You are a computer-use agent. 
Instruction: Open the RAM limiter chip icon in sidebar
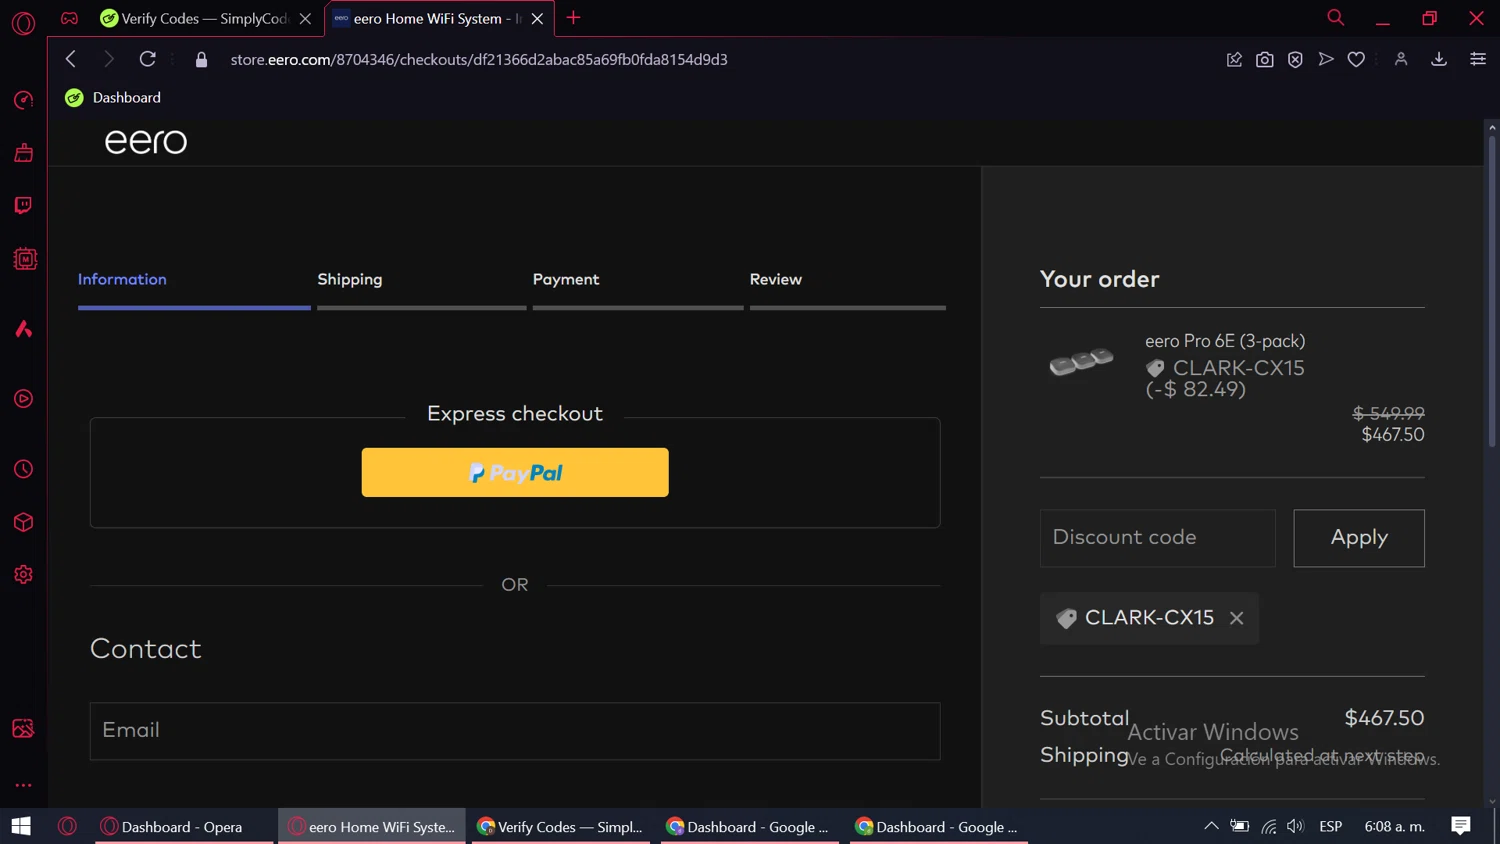click(24, 259)
